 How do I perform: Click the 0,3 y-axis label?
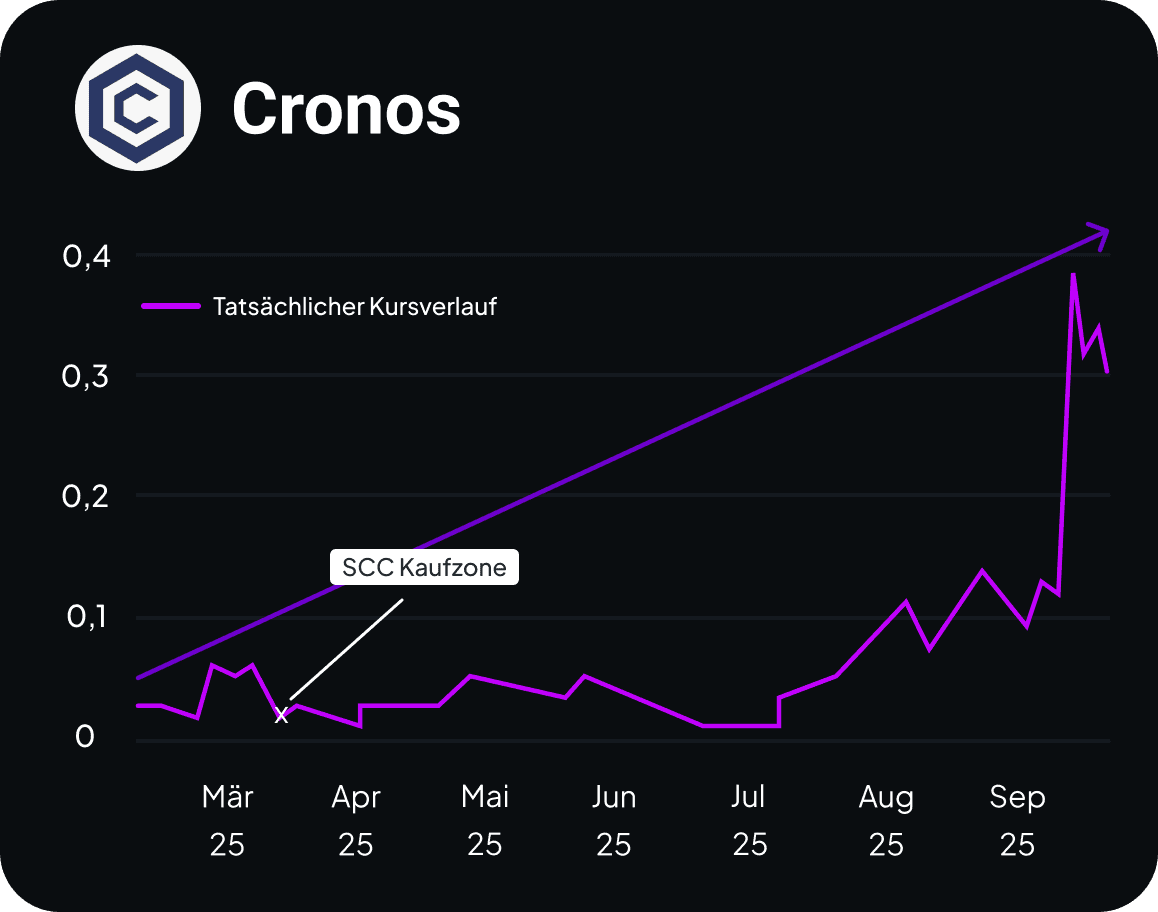click(85, 377)
